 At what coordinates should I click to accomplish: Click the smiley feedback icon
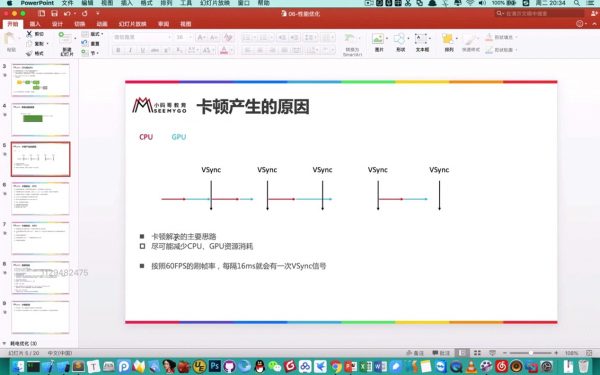pyautogui.click(x=580, y=24)
